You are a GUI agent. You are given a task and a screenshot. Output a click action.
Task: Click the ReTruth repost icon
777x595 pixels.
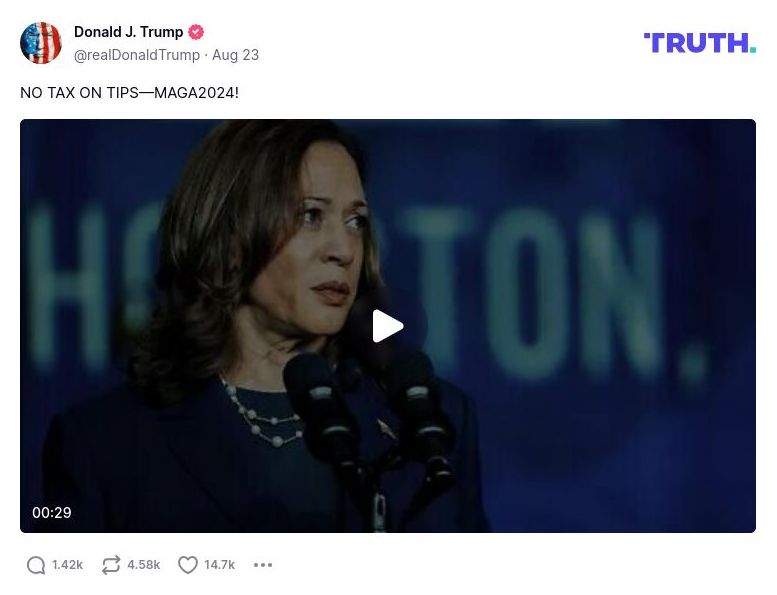point(111,565)
